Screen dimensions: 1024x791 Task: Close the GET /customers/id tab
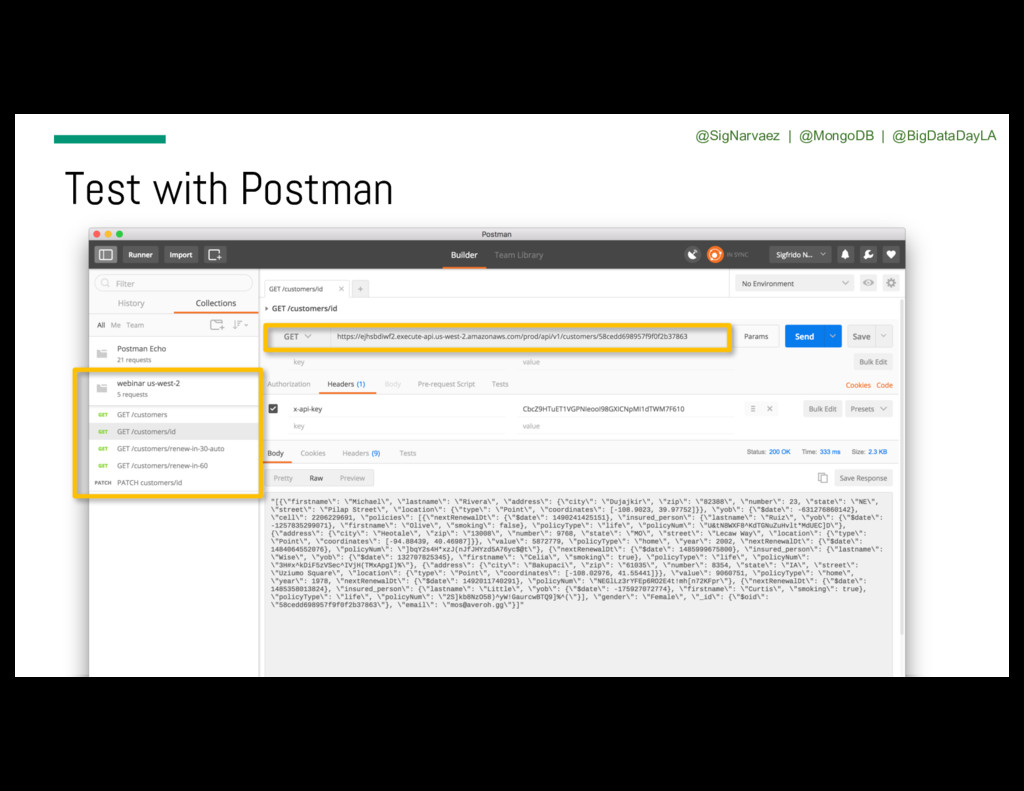pos(341,289)
